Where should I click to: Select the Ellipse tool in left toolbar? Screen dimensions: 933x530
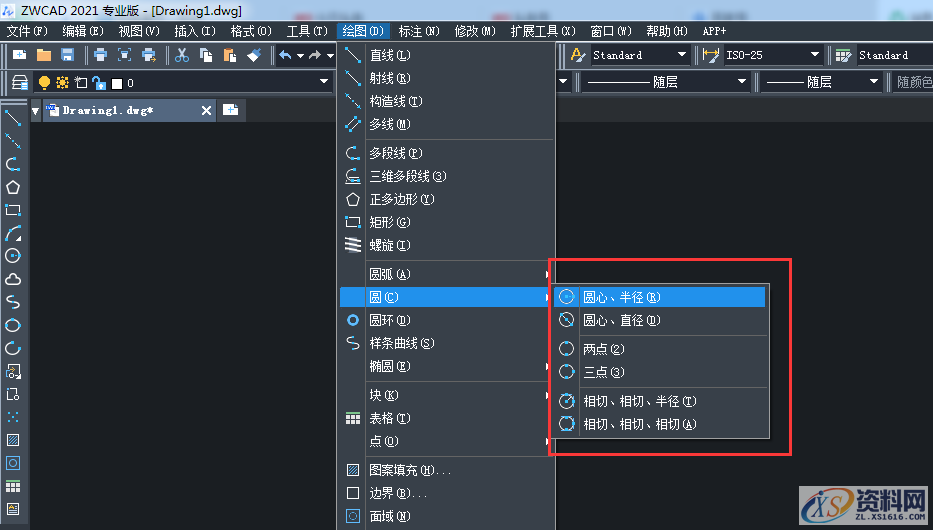[13, 325]
